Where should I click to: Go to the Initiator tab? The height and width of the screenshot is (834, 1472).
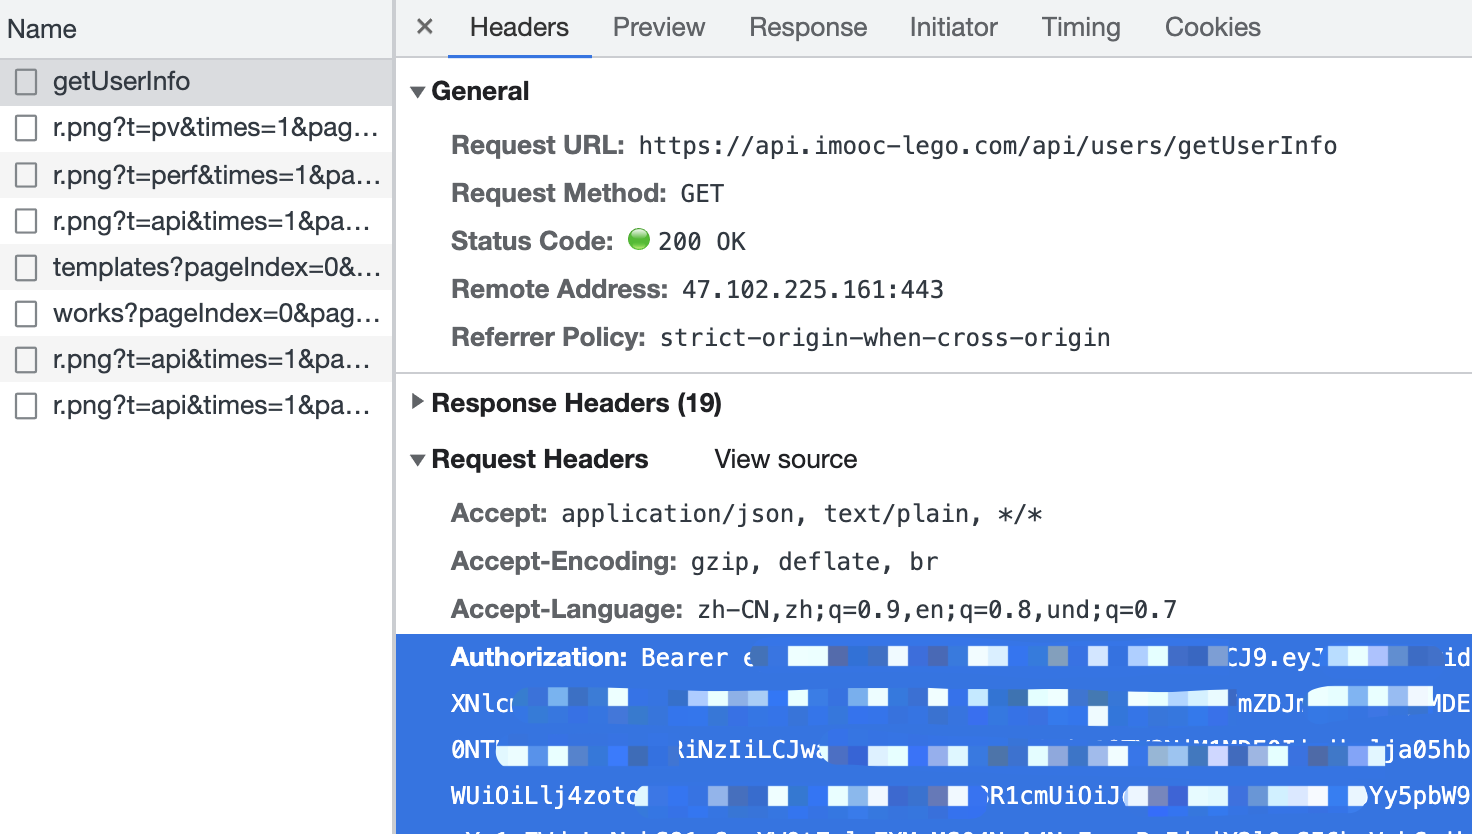(x=953, y=27)
